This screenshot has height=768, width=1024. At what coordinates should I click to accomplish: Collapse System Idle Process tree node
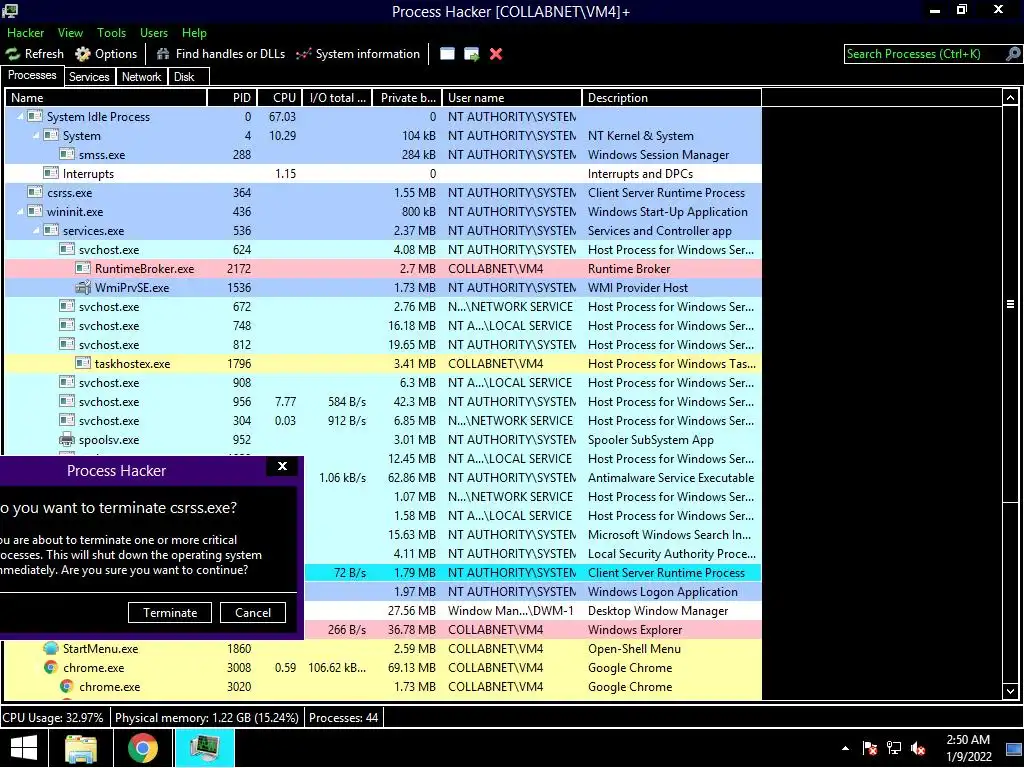(x=20, y=116)
